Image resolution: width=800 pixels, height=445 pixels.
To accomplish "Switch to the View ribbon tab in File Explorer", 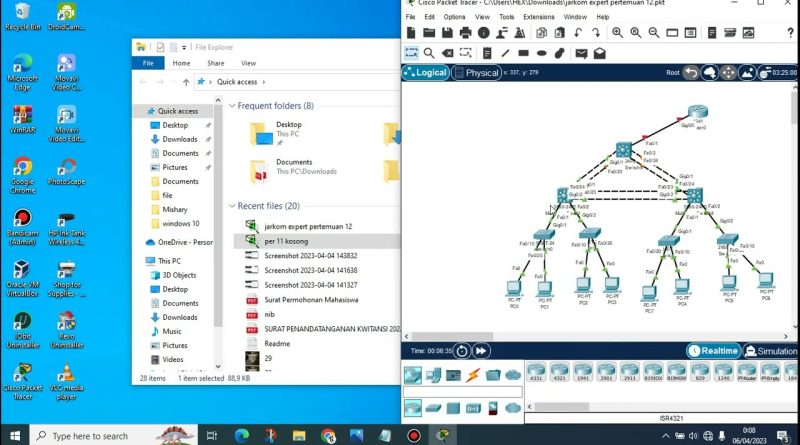I will click(x=248, y=63).
